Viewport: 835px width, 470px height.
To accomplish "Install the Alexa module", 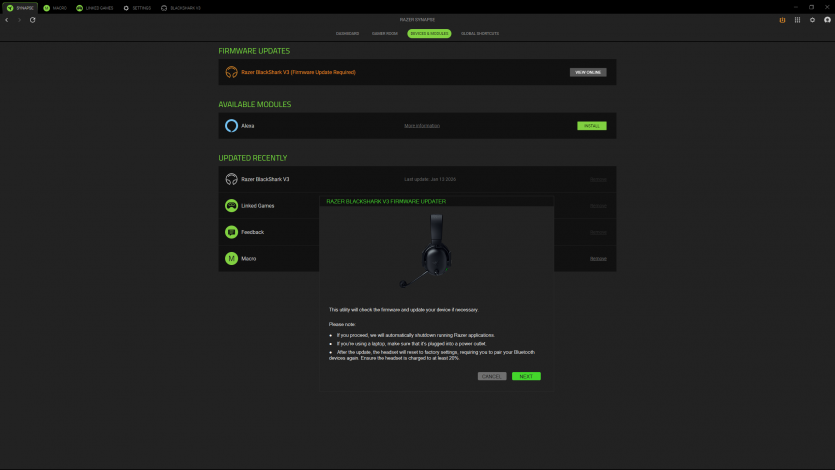I will point(591,126).
